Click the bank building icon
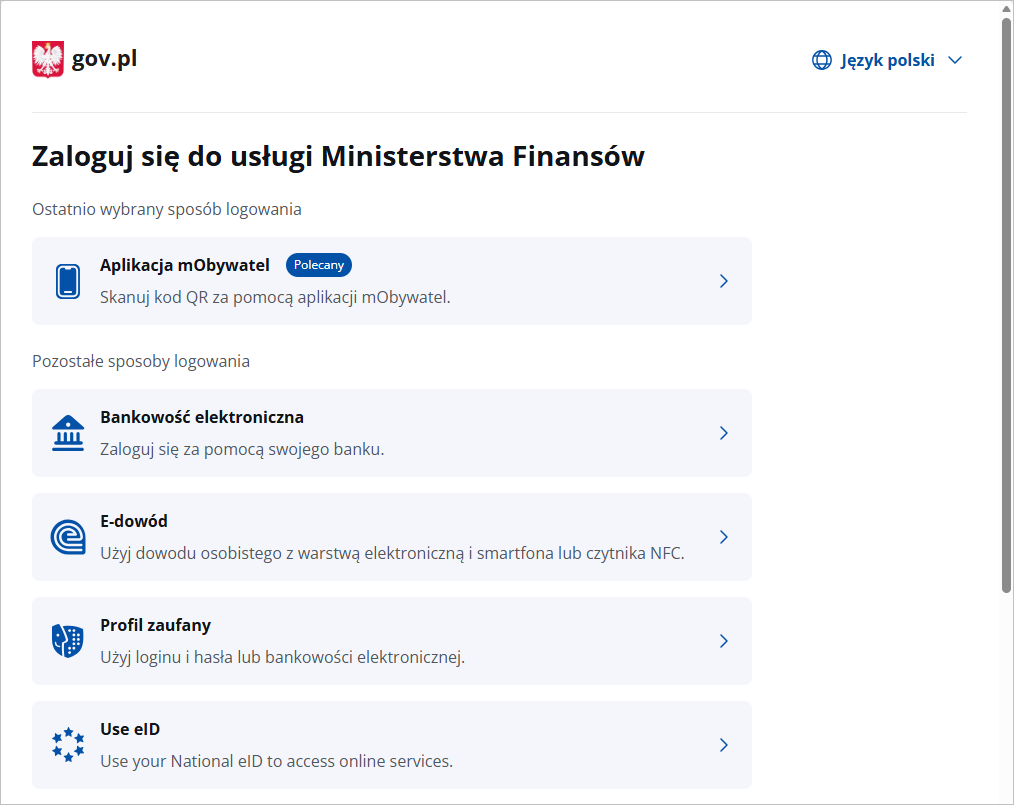The image size is (1014, 805). (x=68, y=433)
